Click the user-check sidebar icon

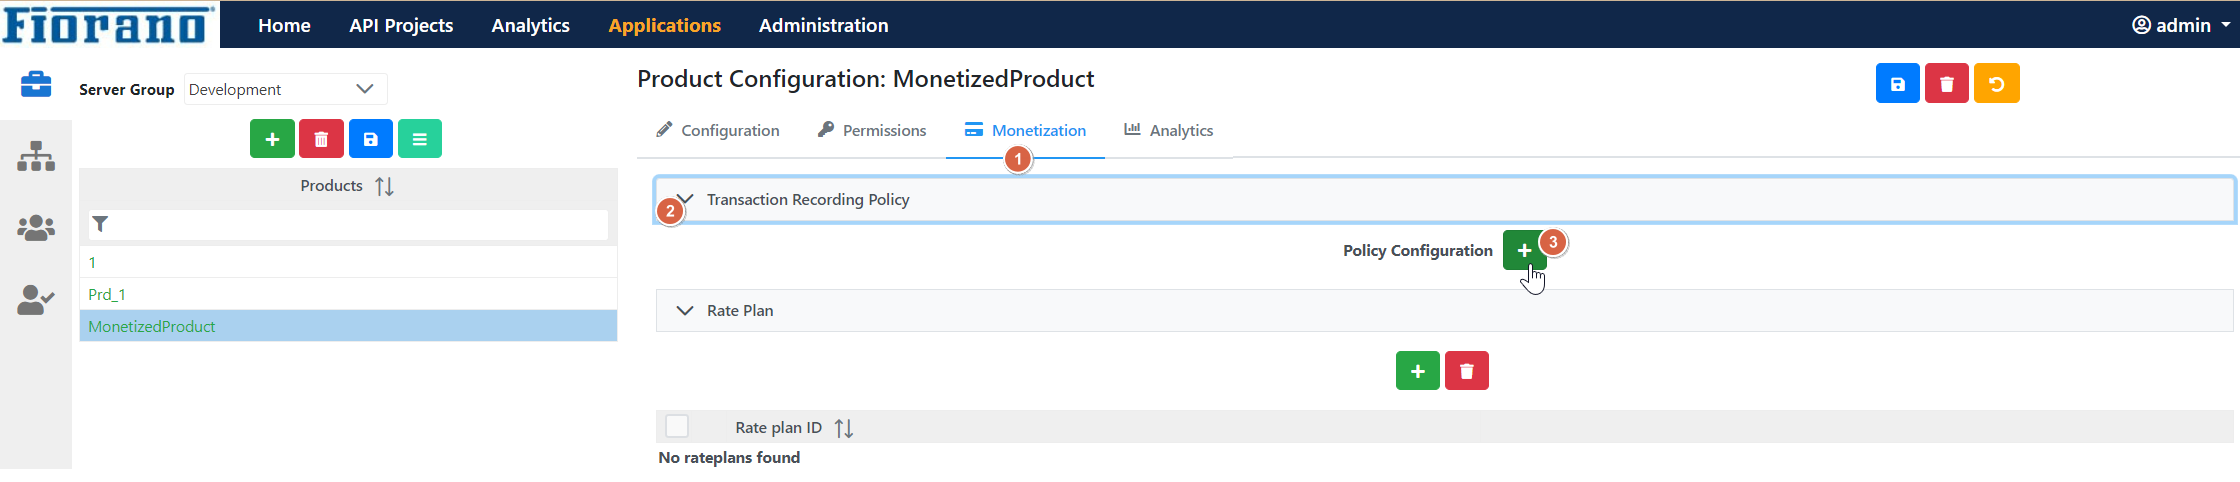pyautogui.click(x=36, y=300)
